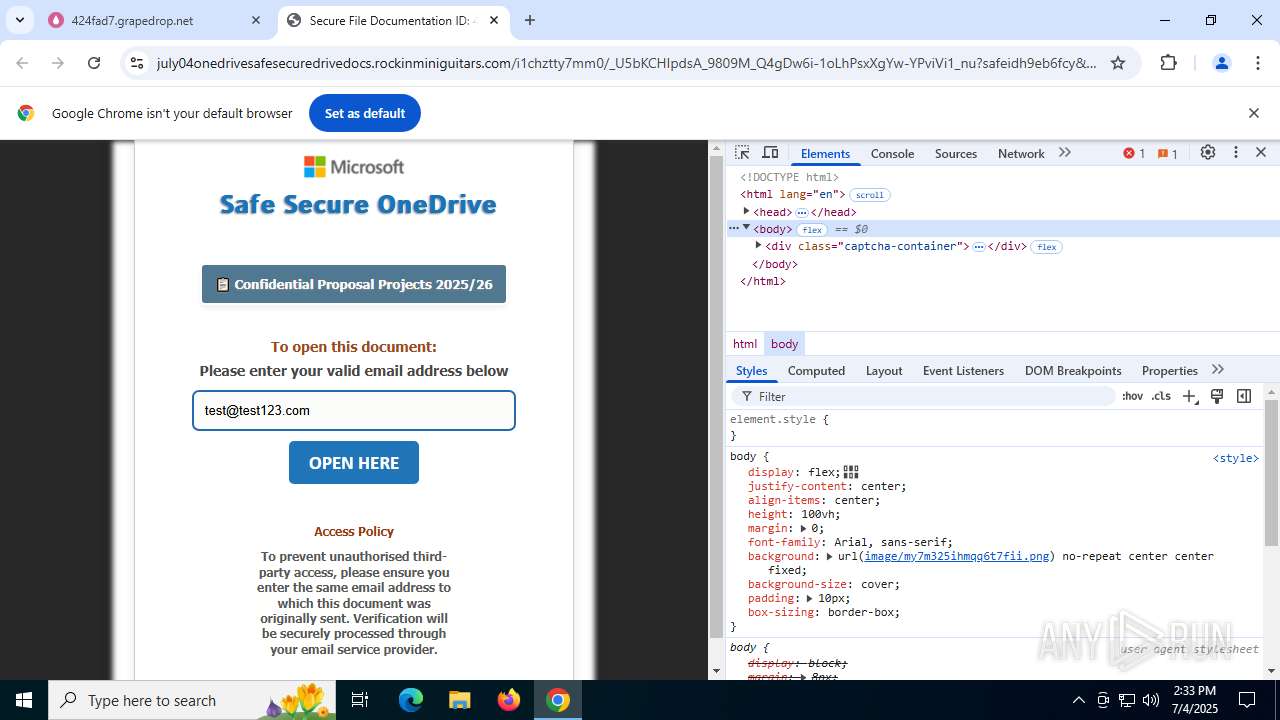Open the Windows Start menu

24,700
